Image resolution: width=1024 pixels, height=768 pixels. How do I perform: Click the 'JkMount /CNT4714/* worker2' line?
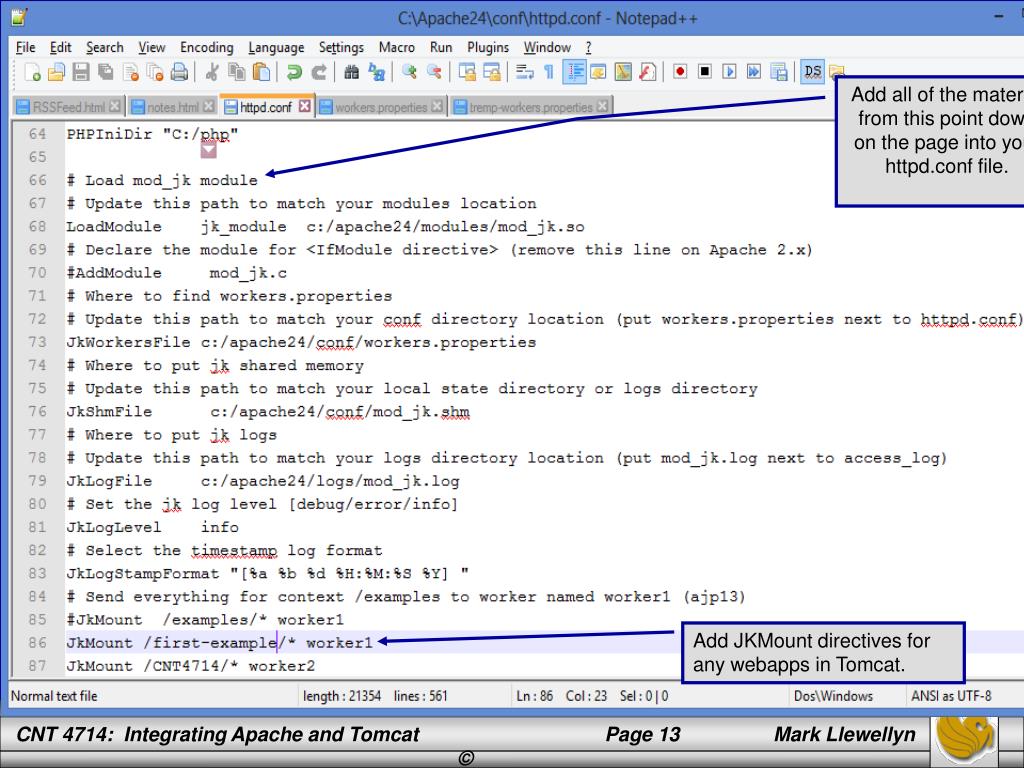tap(191, 666)
